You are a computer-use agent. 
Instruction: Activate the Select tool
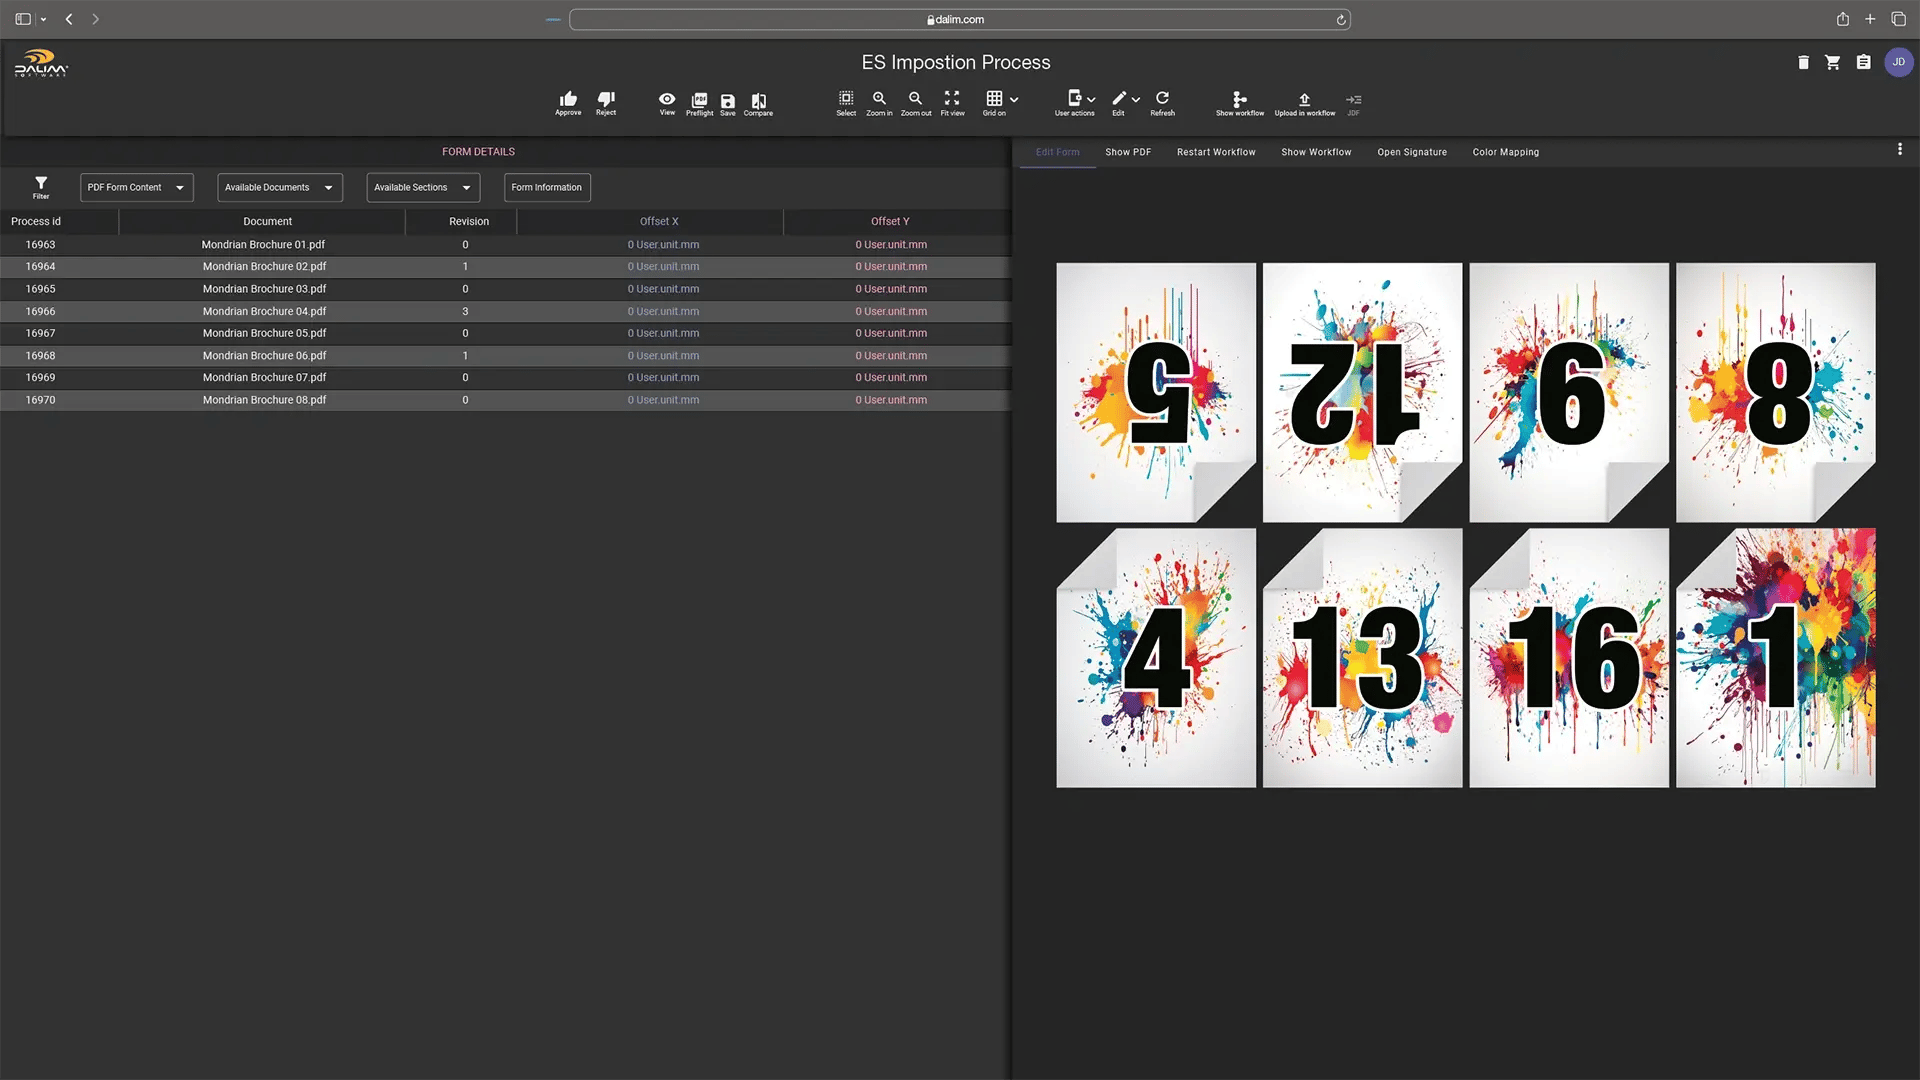[846, 99]
